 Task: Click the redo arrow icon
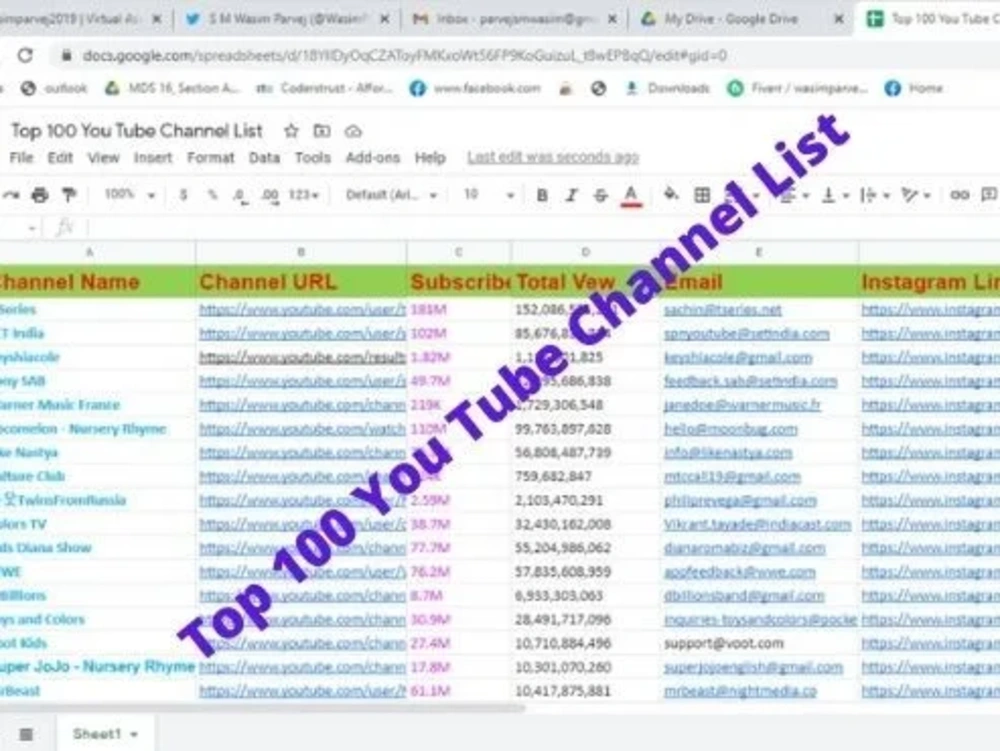(x=10, y=195)
